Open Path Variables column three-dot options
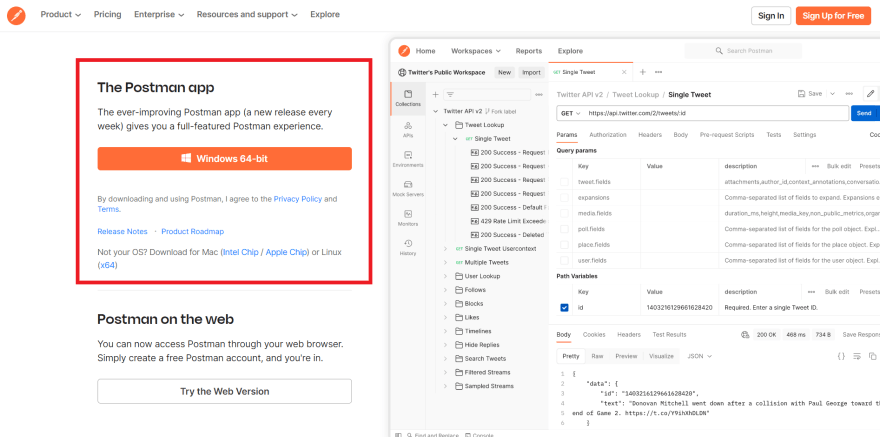 (x=811, y=292)
